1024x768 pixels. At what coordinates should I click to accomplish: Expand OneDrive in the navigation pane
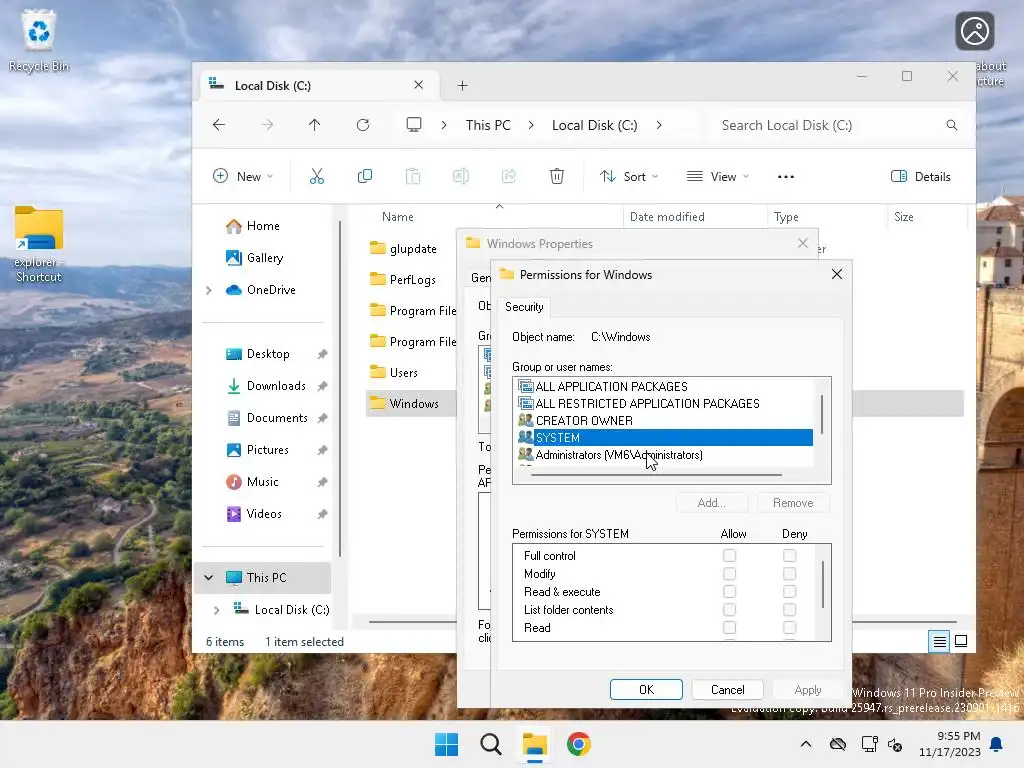click(209, 290)
